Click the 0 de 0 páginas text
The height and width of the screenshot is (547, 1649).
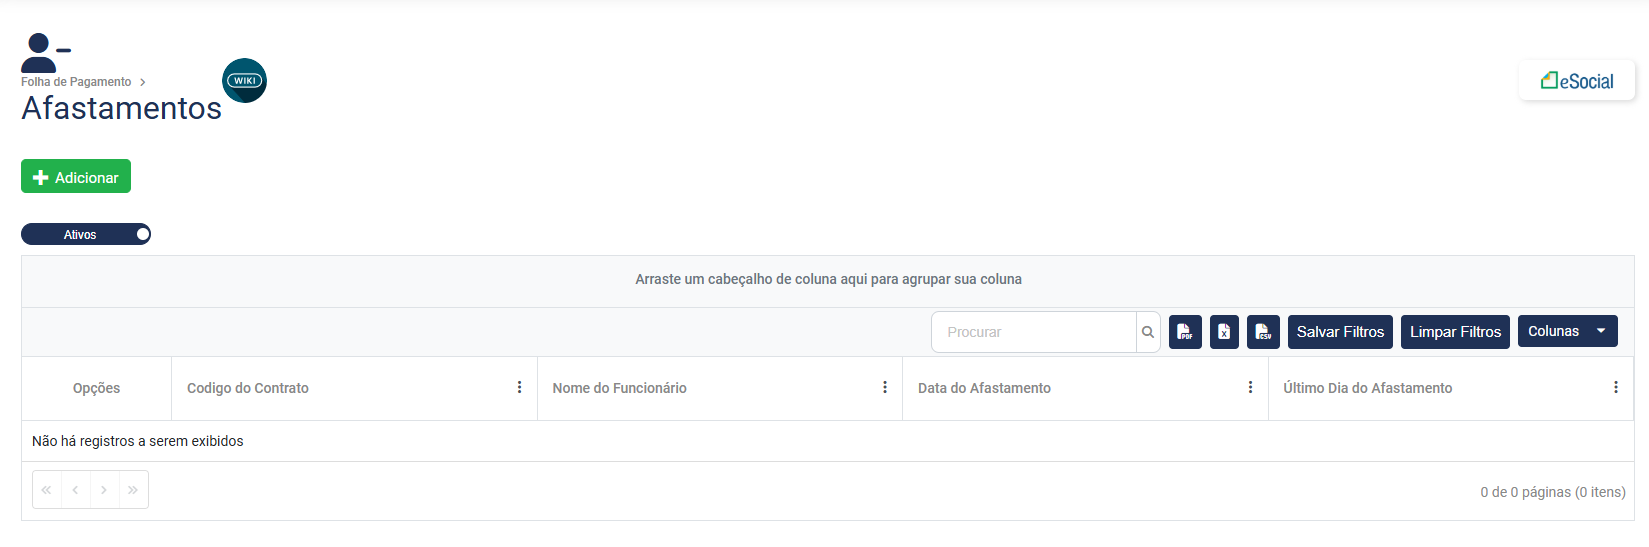pos(1553,492)
